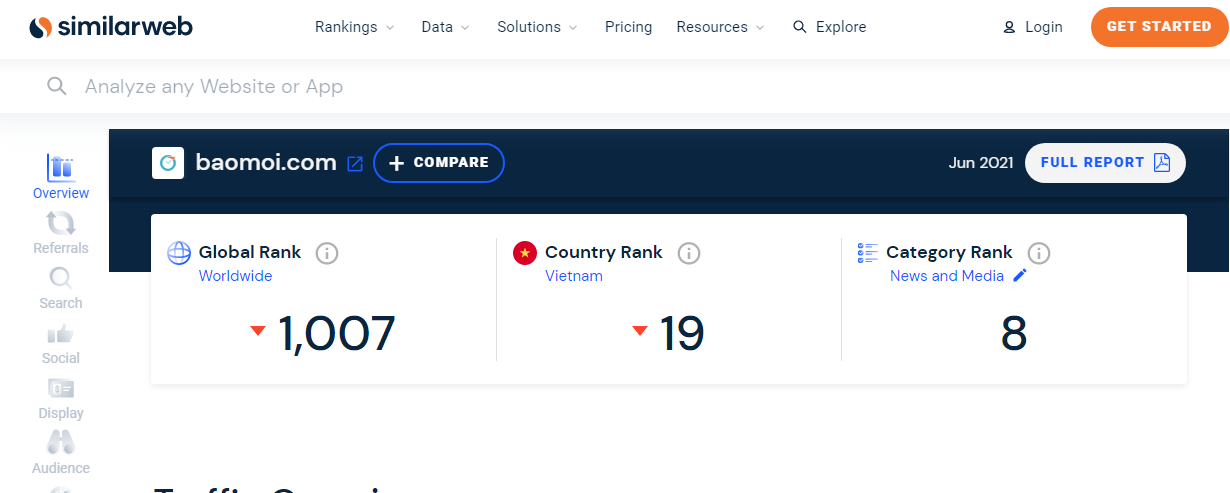The width and height of the screenshot is (1230, 493).
Task: Expand the Resources menu
Action: [x=720, y=27]
